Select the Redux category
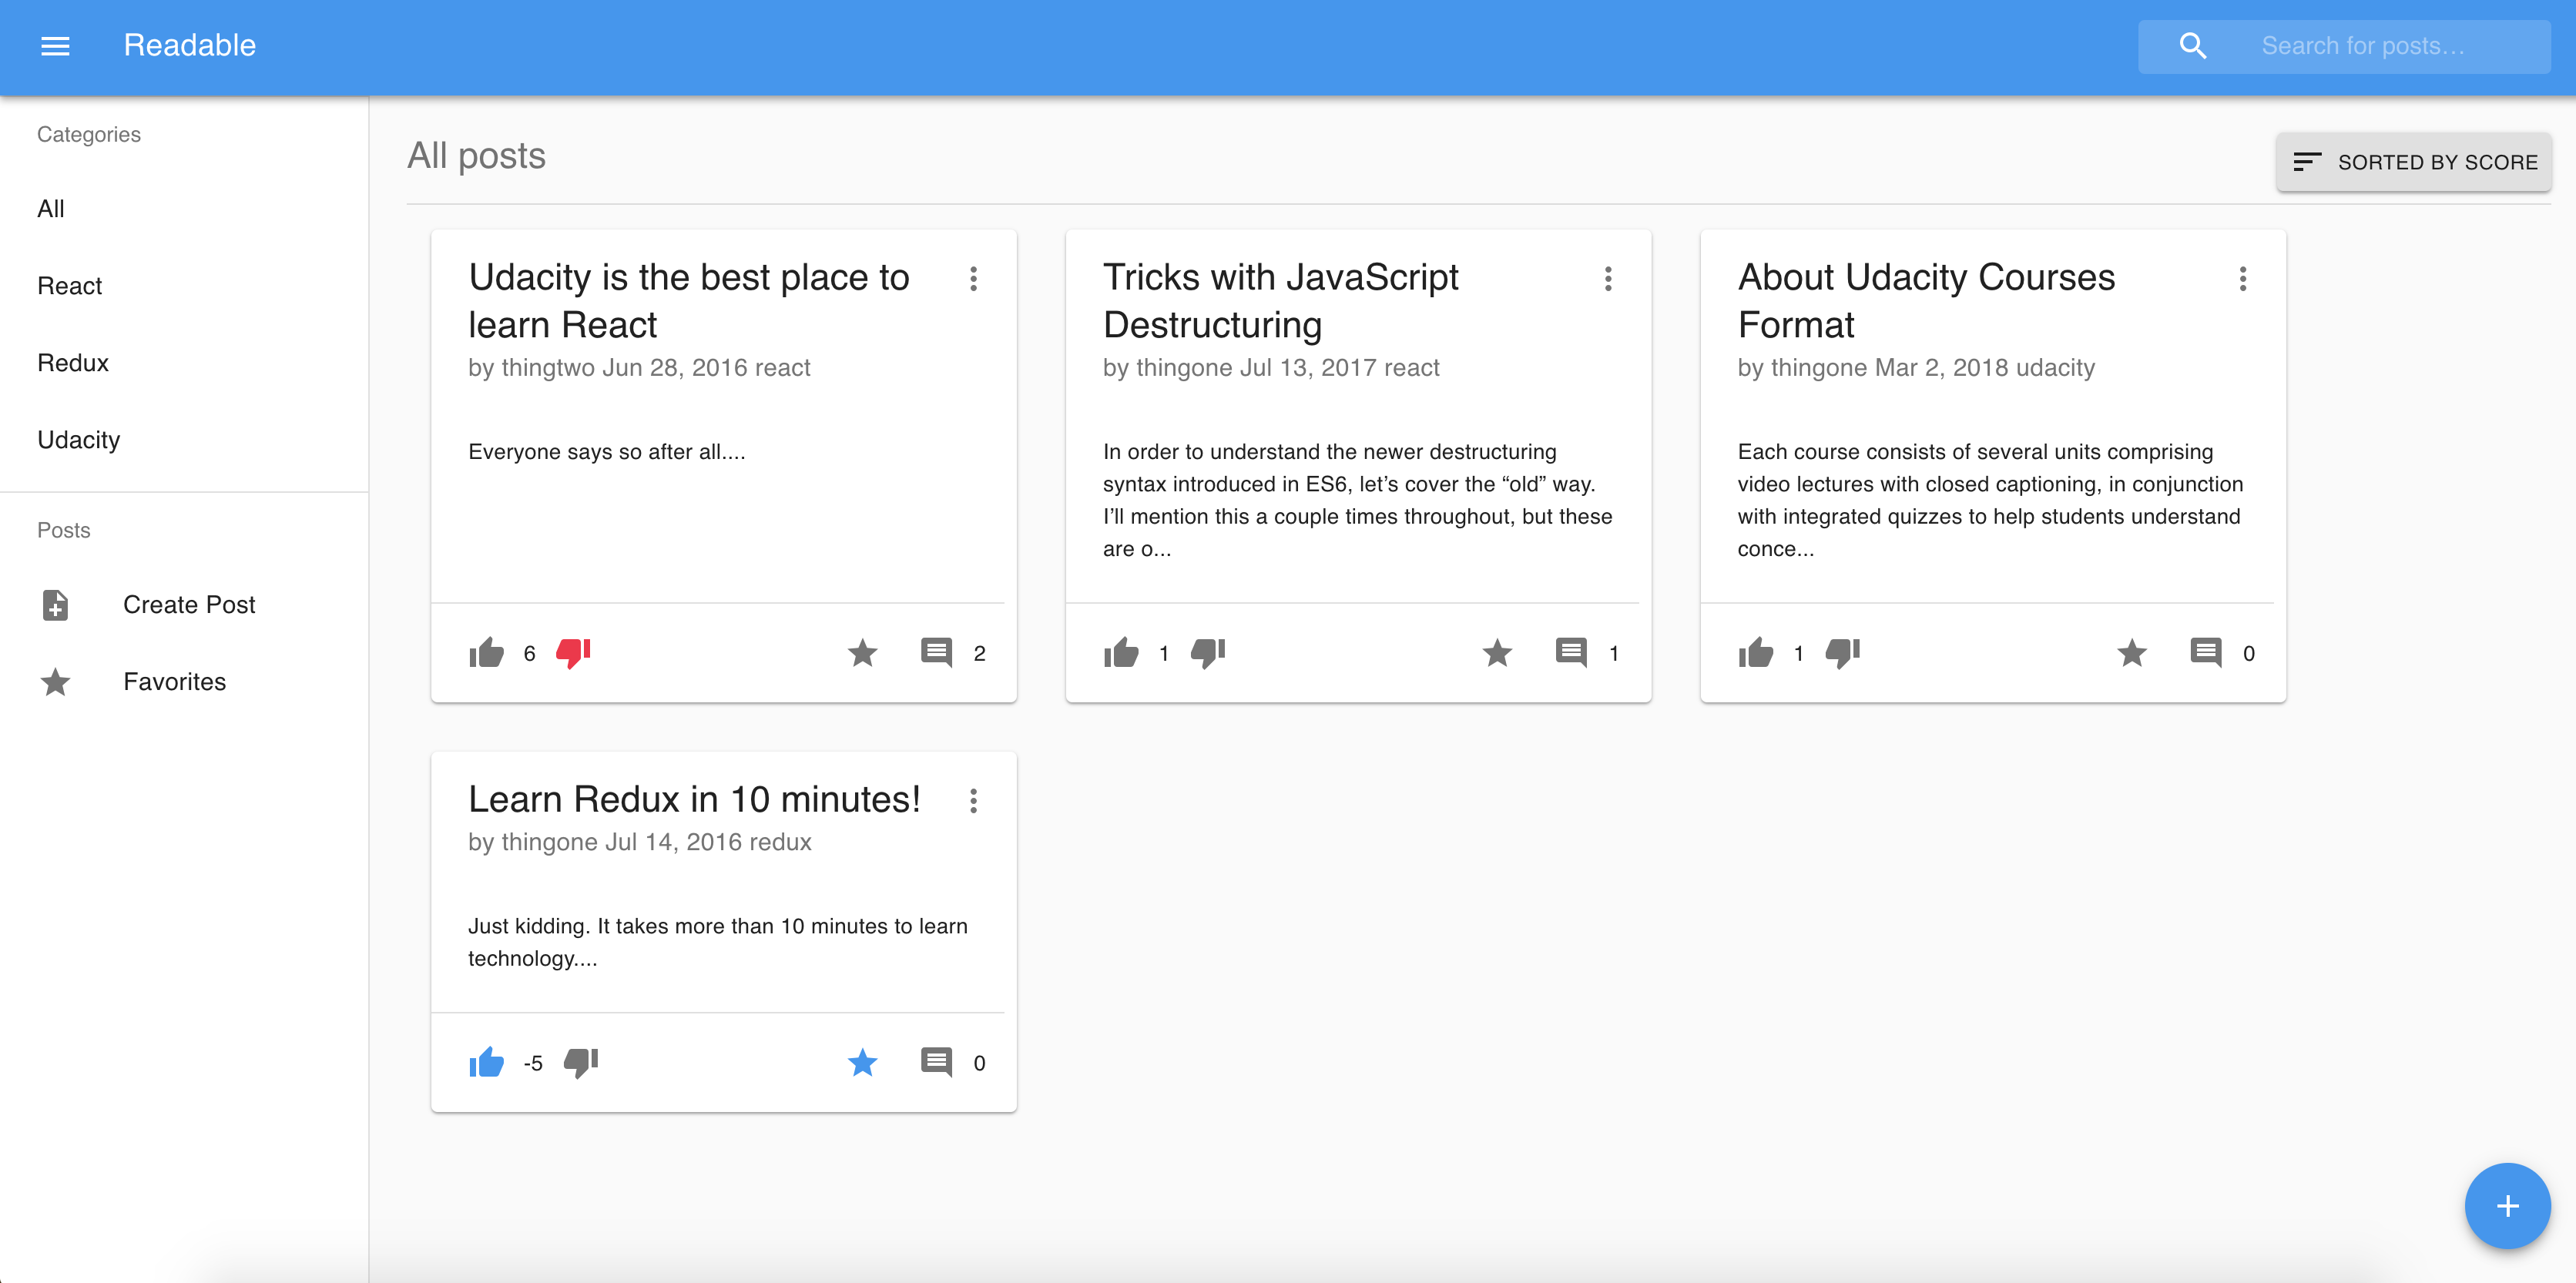 click(73, 363)
